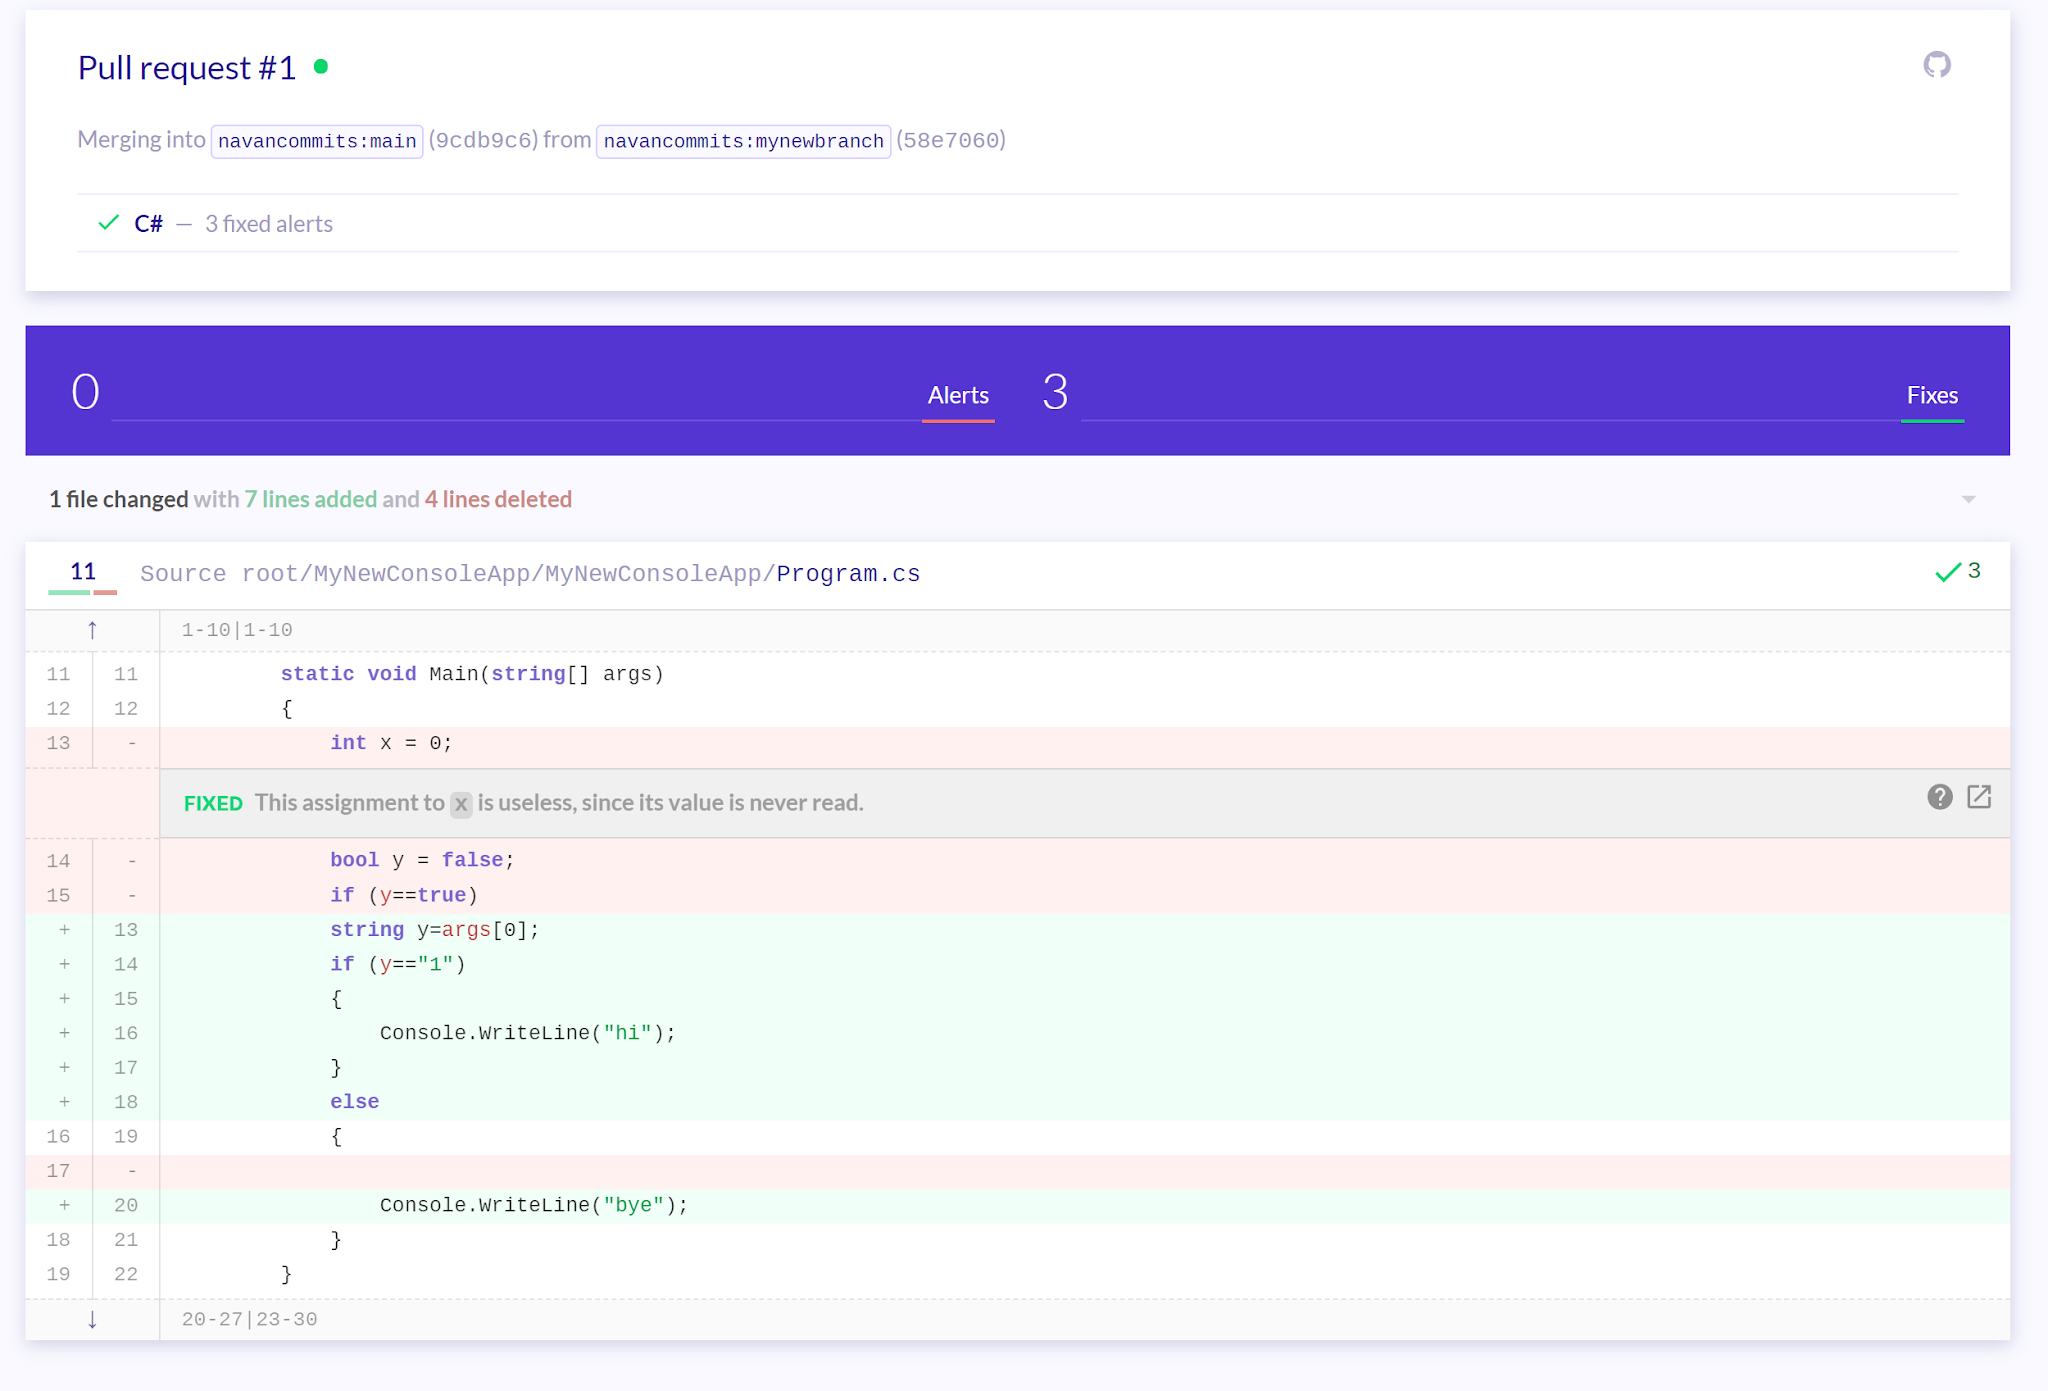Collapse changed files with dropdown triangle
2048x1391 pixels.
[x=1968, y=499]
